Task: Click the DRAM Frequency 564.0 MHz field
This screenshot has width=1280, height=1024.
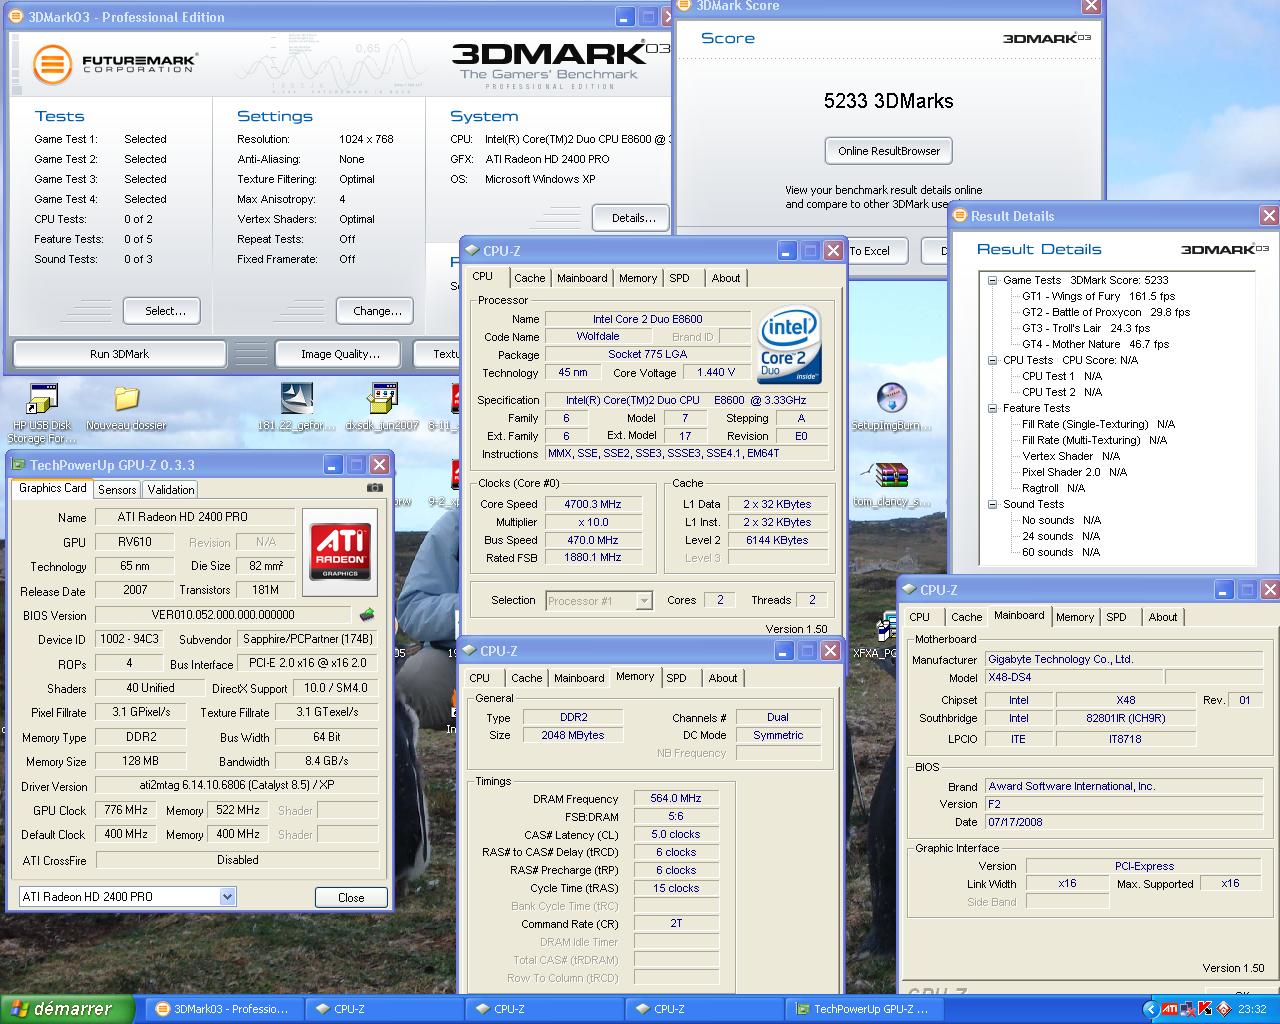Action: click(675, 798)
